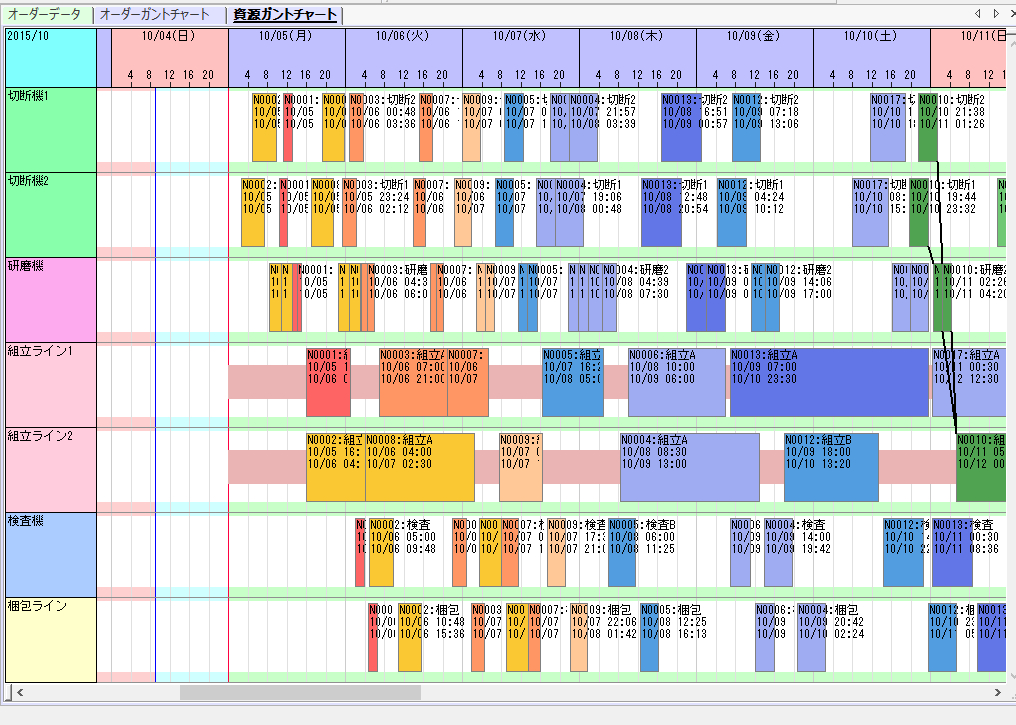Select the 検査機 resource row header

(x=51, y=555)
